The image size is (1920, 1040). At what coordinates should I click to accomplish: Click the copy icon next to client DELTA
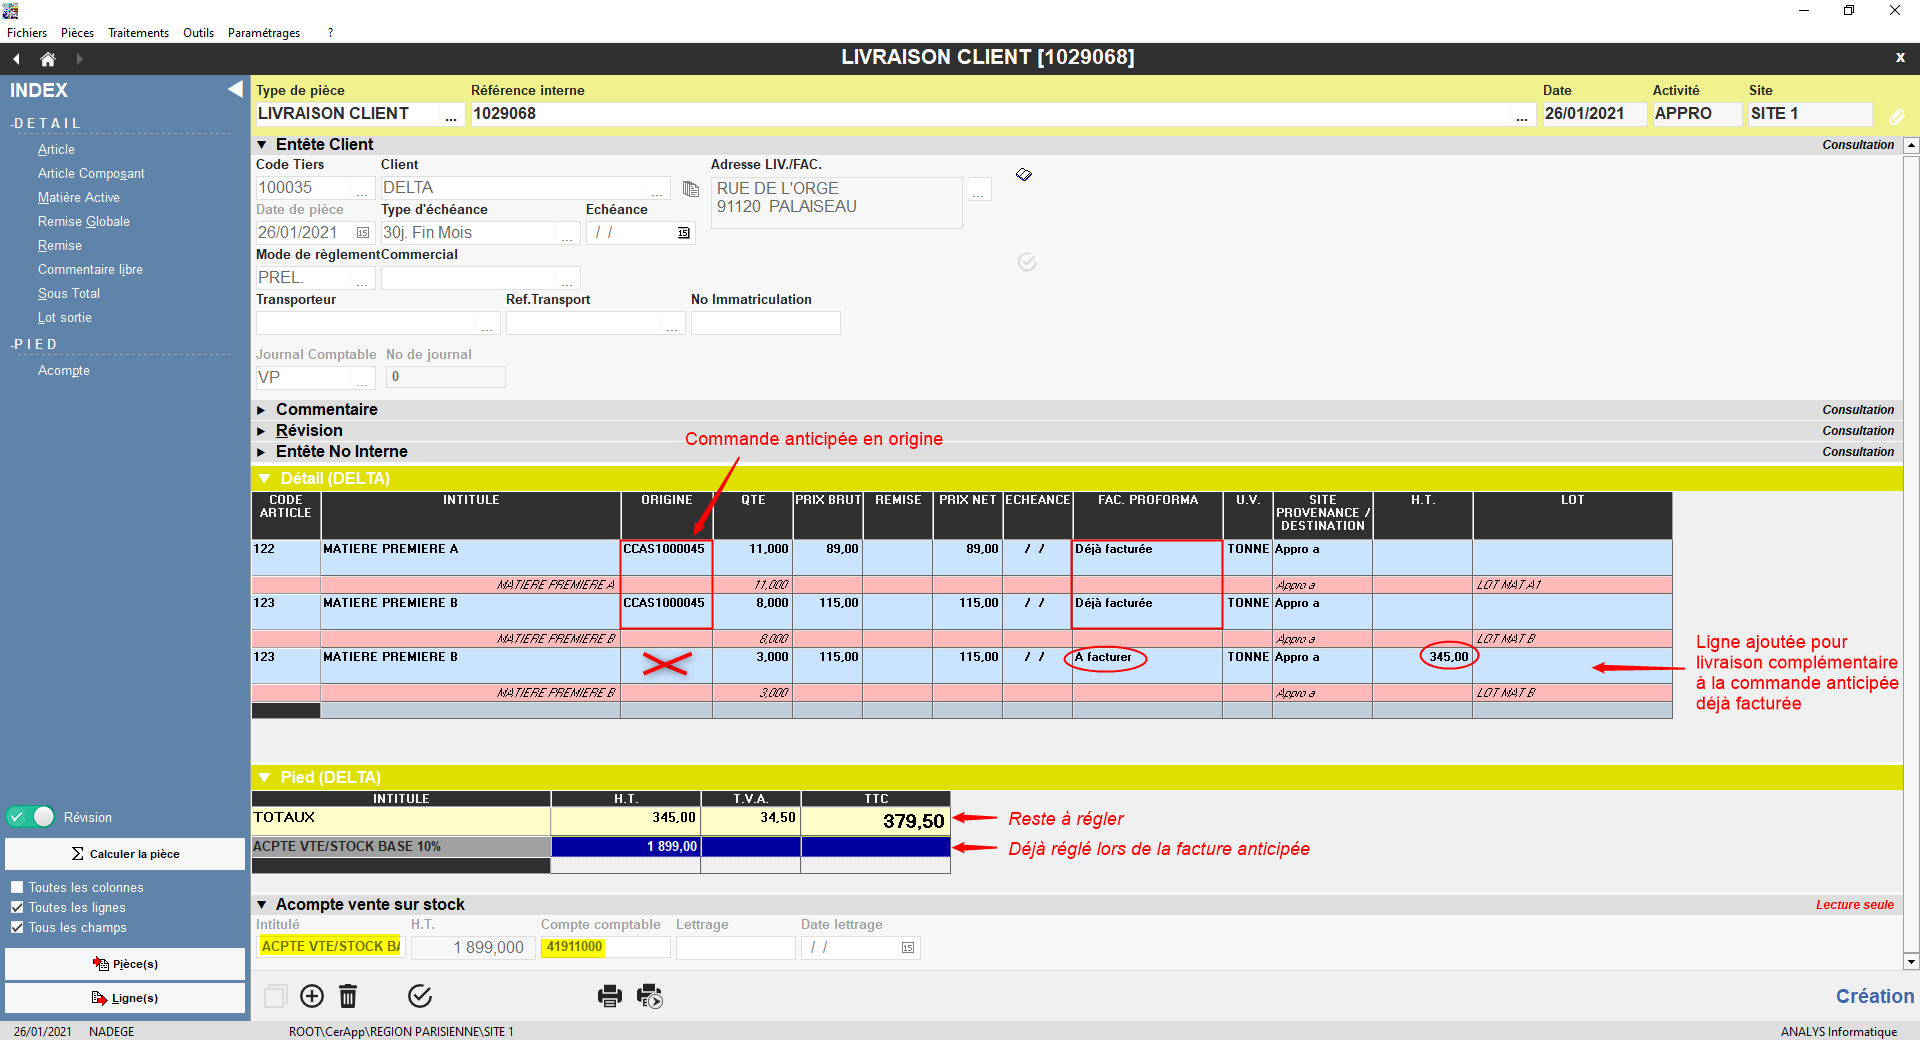click(x=690, y=189)
